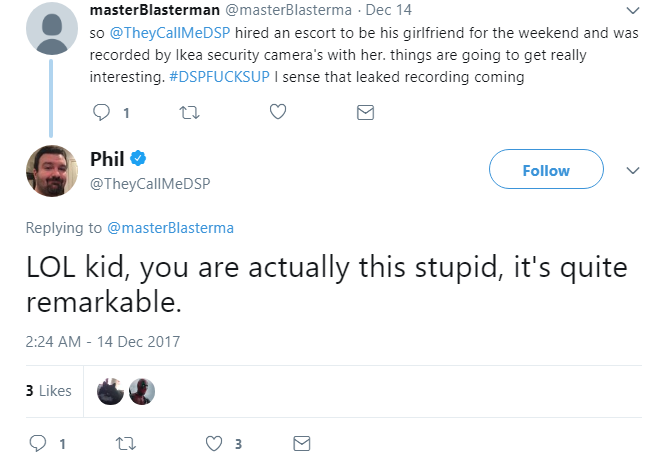View the 3 Likes list
The width and height of the screenshot is (663, 469).
click(49, 391)
